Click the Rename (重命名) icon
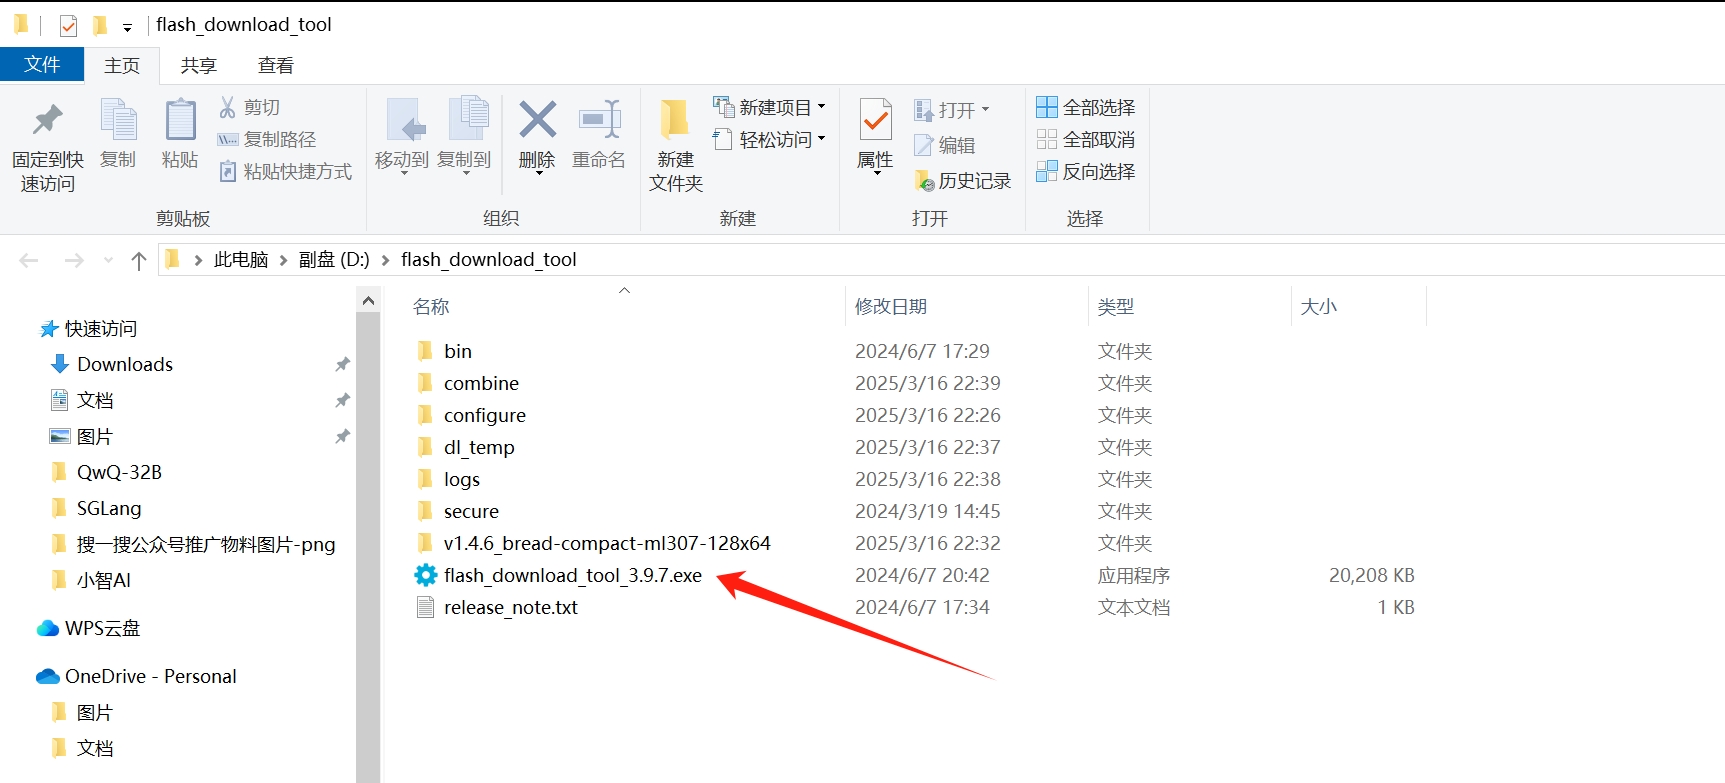 click(600, 120)
